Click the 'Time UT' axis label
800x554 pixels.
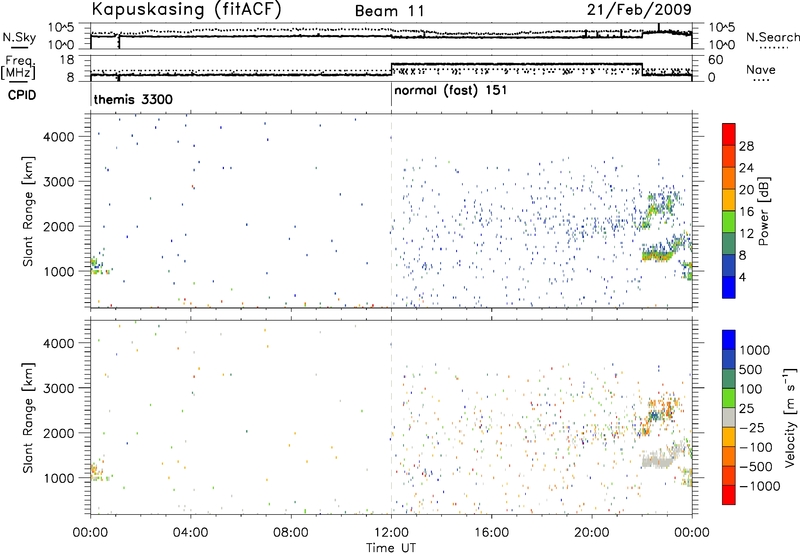point(391,548)
